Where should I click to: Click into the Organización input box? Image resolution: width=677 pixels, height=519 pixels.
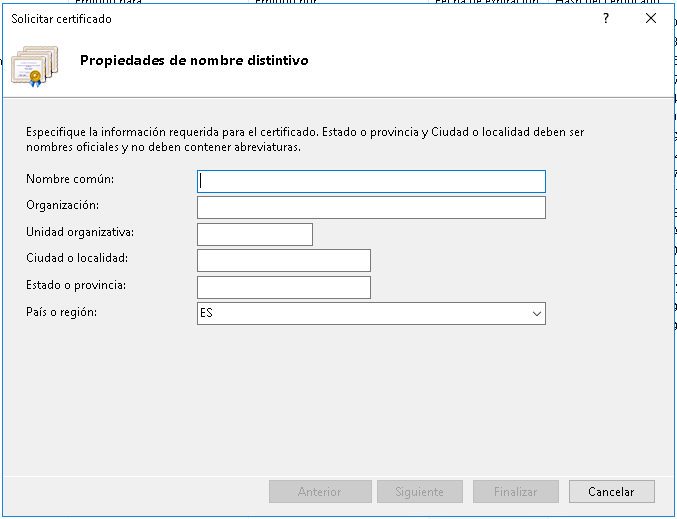[x=371, y=207]
